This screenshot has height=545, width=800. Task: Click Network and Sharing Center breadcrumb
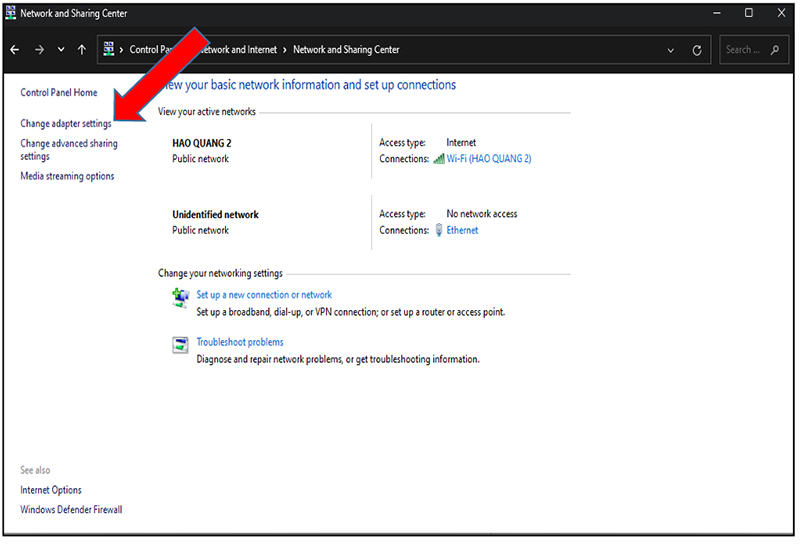(x=346, y=49)
